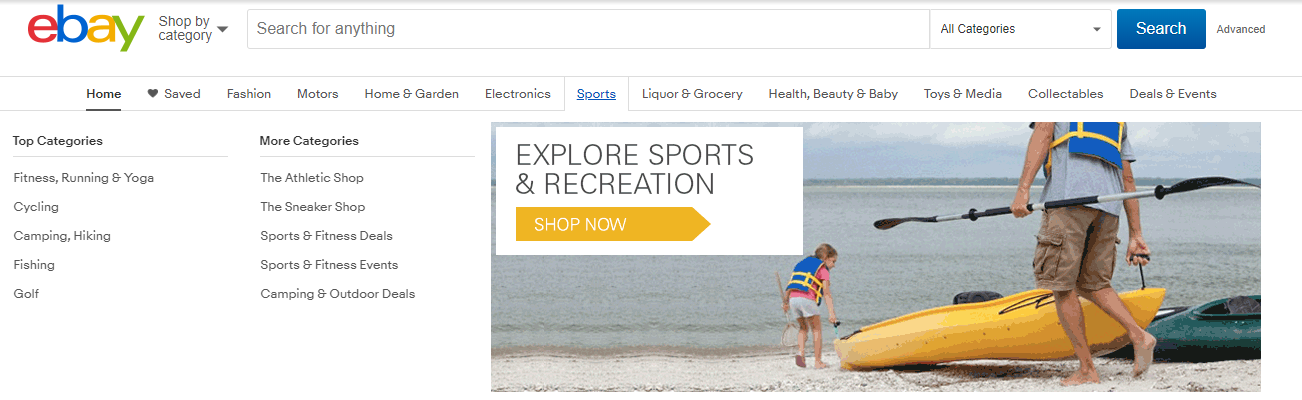Open Saved items with heart icon
Image resolution: width=1302 pixels, height=400 pixels.
pos(174,94)
